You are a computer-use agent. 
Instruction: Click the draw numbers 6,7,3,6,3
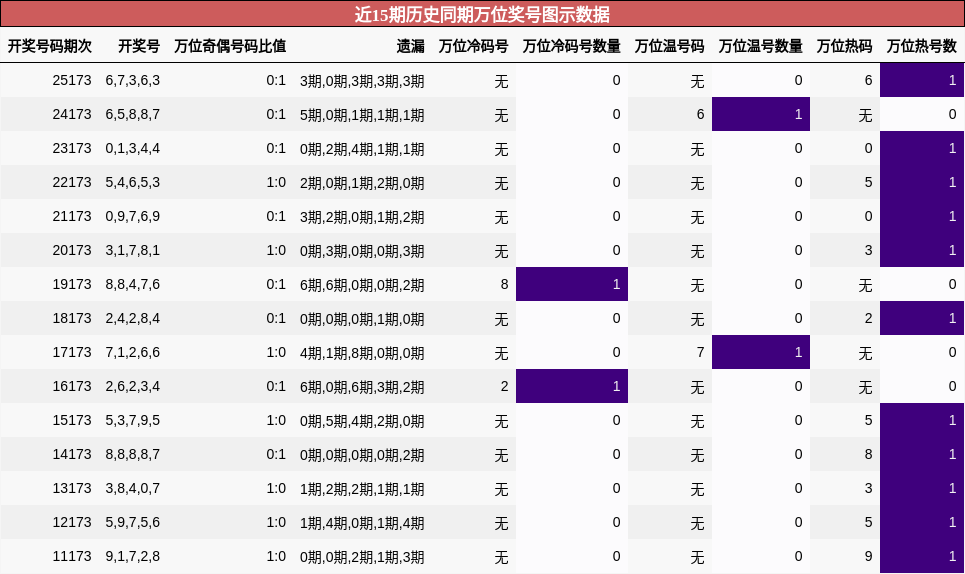[132, 81]
